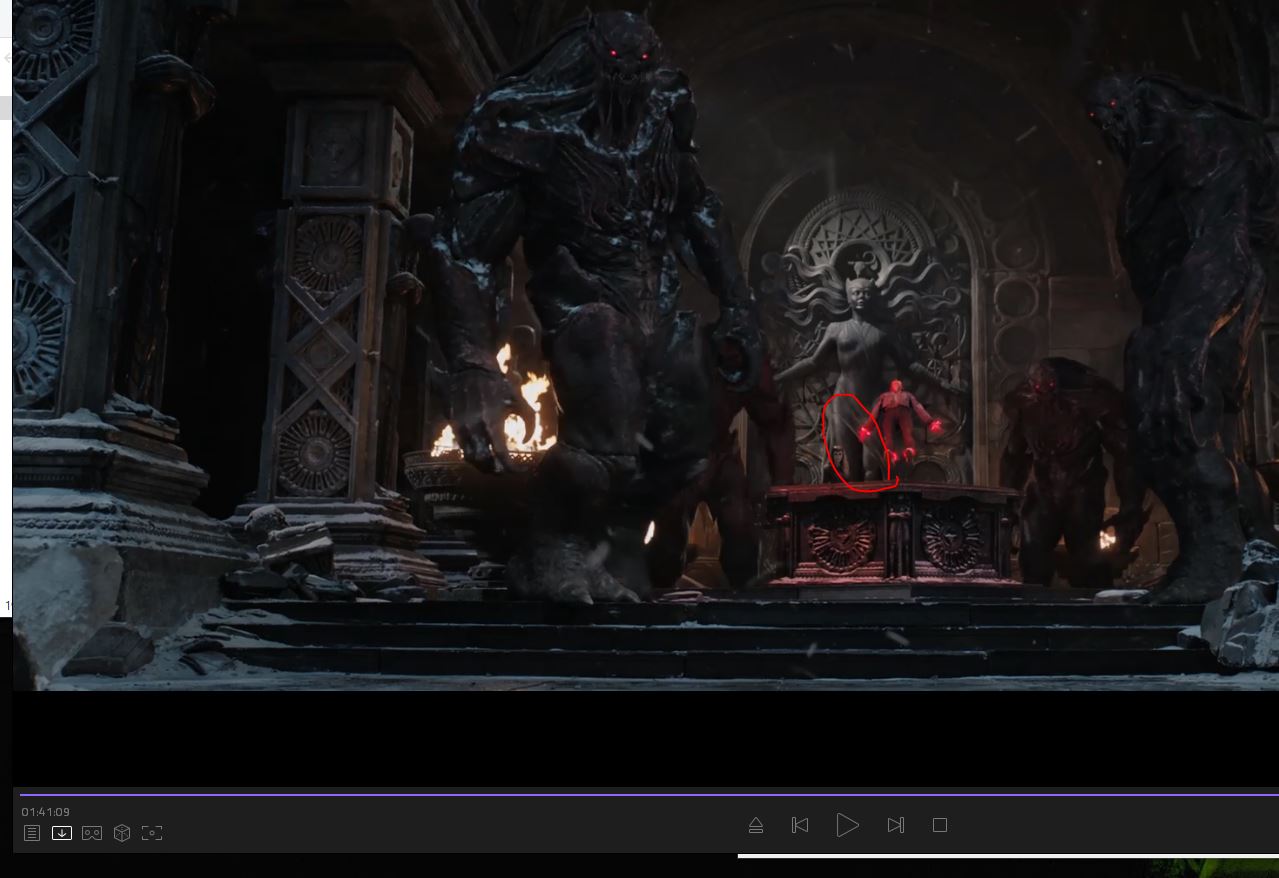Skip to the previous track

tap(800, 825)
